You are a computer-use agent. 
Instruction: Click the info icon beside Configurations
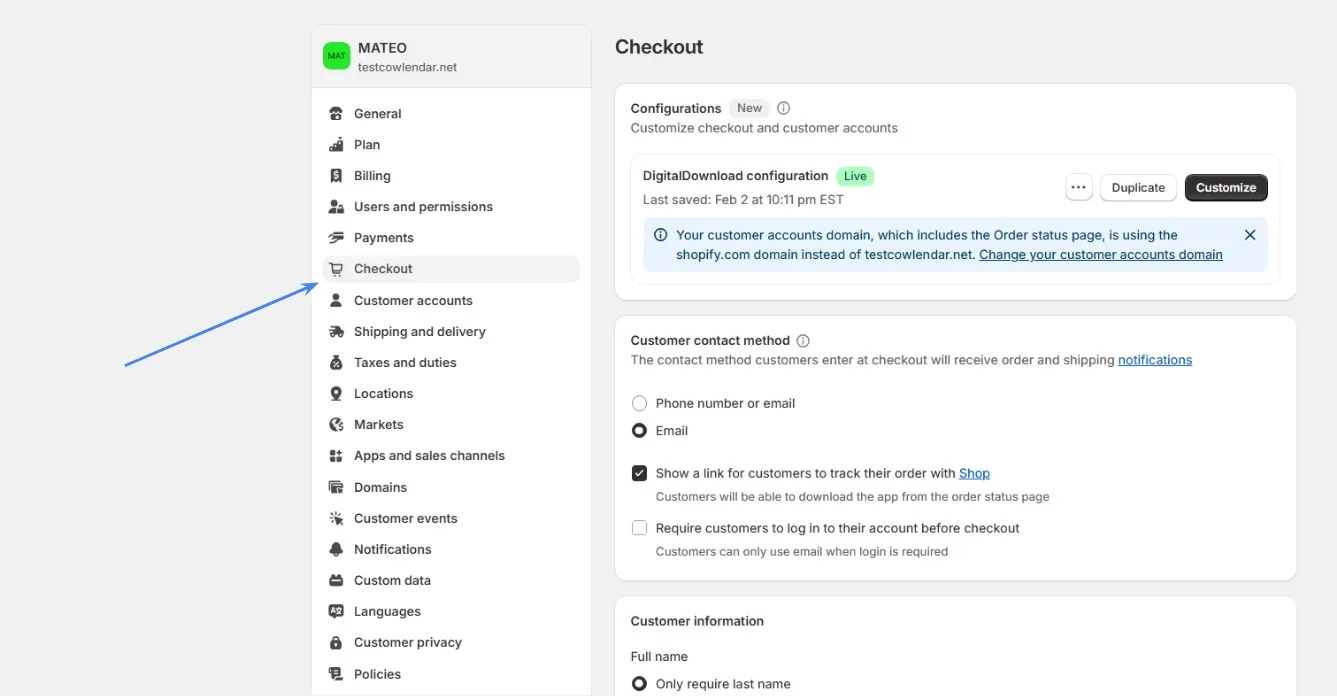click(784, 108)
